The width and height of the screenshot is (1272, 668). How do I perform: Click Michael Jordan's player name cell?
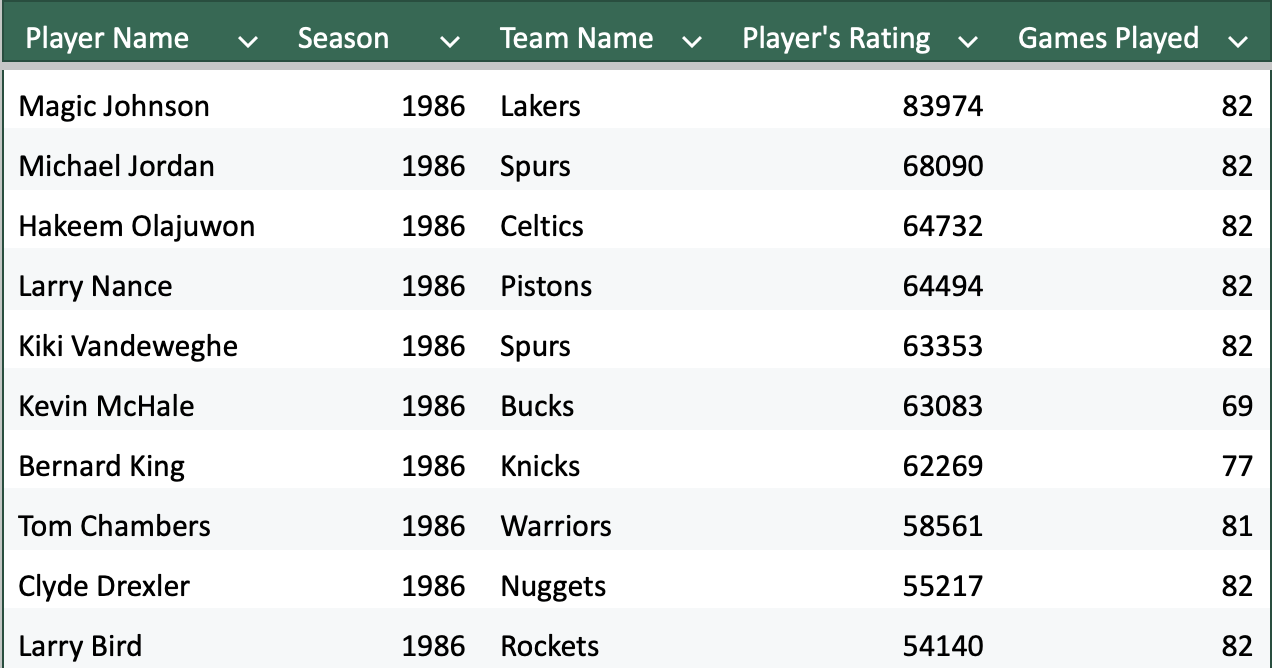[116, 166]
